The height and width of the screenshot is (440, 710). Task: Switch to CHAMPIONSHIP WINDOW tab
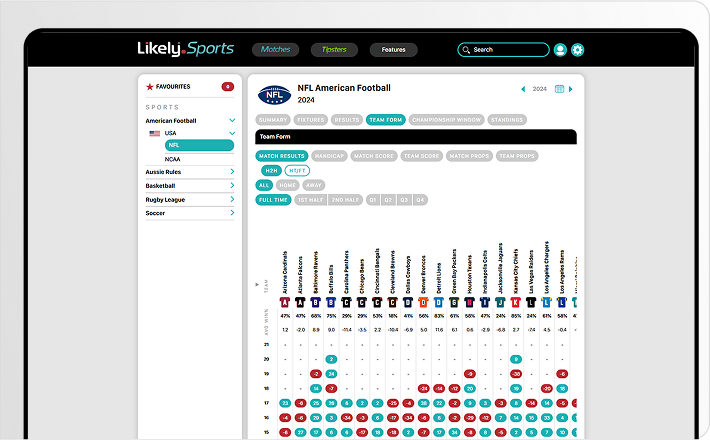click(x=446, y=120)
